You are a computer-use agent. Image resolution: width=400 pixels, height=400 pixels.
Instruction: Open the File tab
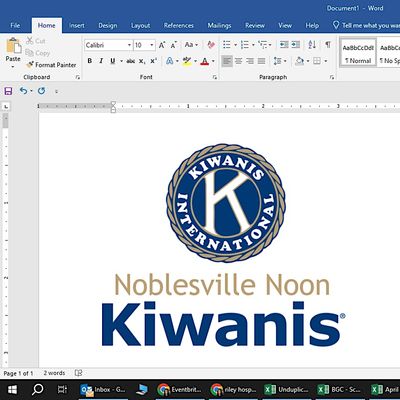point(15,25)
